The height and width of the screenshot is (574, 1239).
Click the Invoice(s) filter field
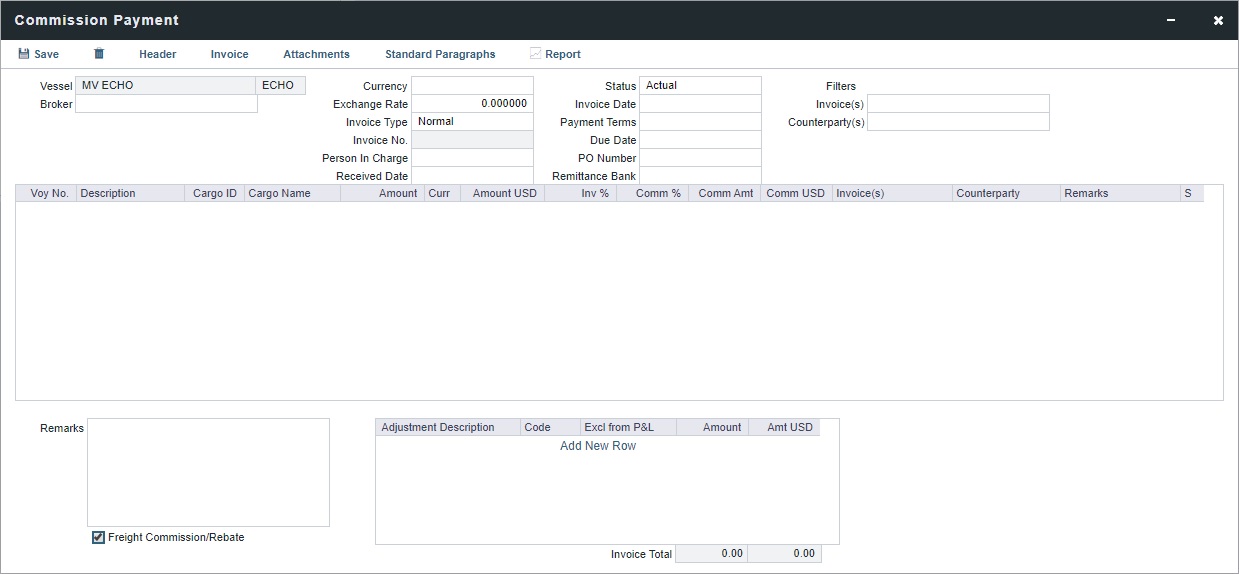coord(958,104)
